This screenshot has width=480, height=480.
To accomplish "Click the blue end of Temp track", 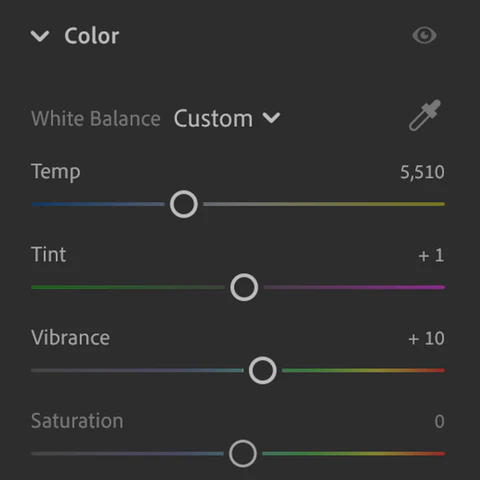I will (43, 204).
